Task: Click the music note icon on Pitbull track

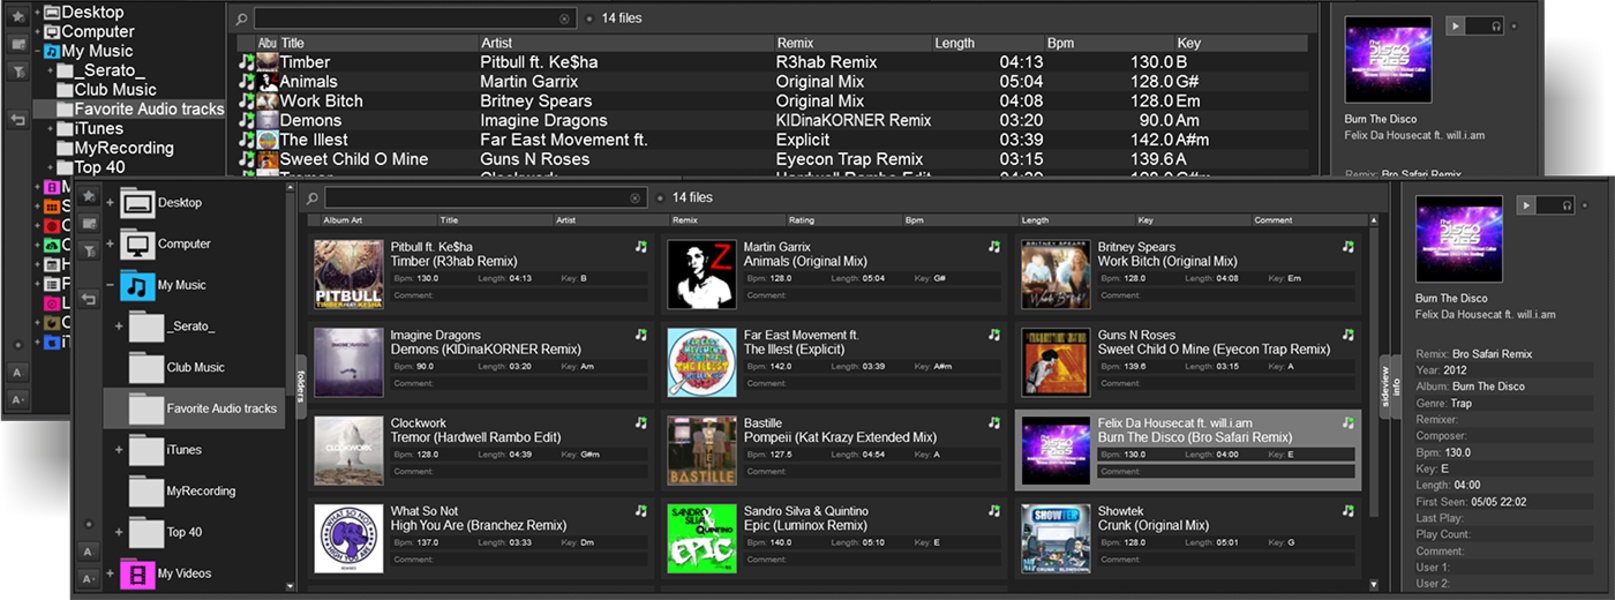Action: [641, 247]
